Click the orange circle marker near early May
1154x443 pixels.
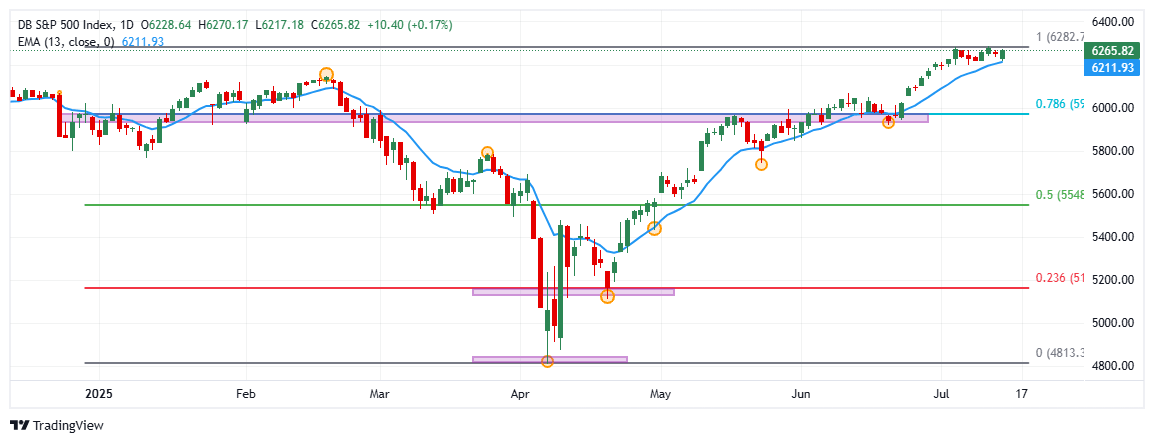coord(654,229)
